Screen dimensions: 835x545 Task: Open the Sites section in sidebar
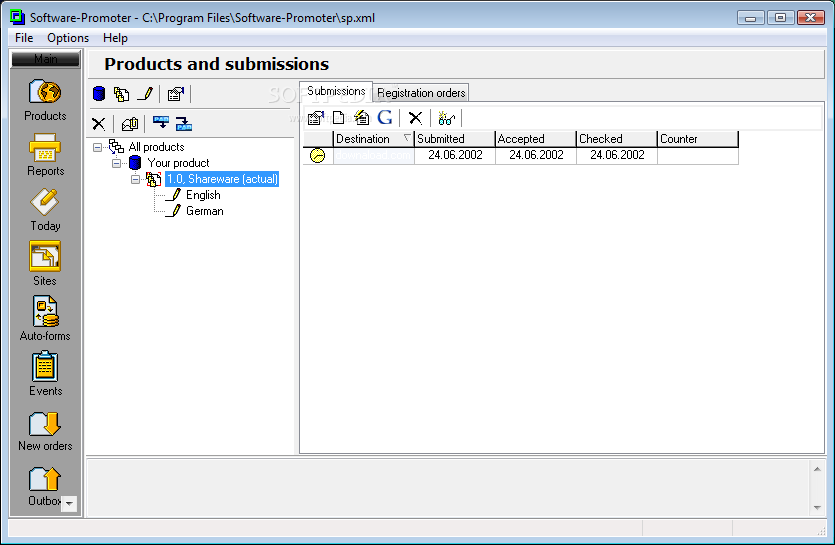click(45, 264)
